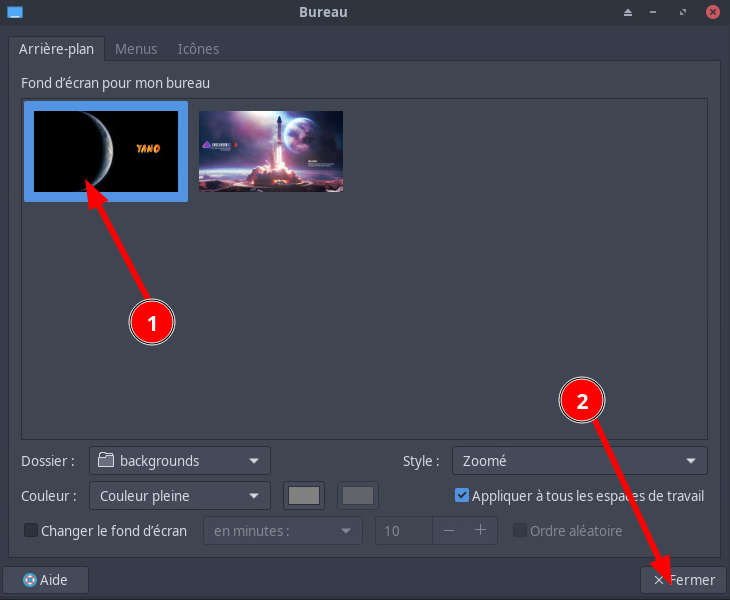Click the lifebuoy Aide help icon
This screenshot has height=600, width=730.
[29, 580]
